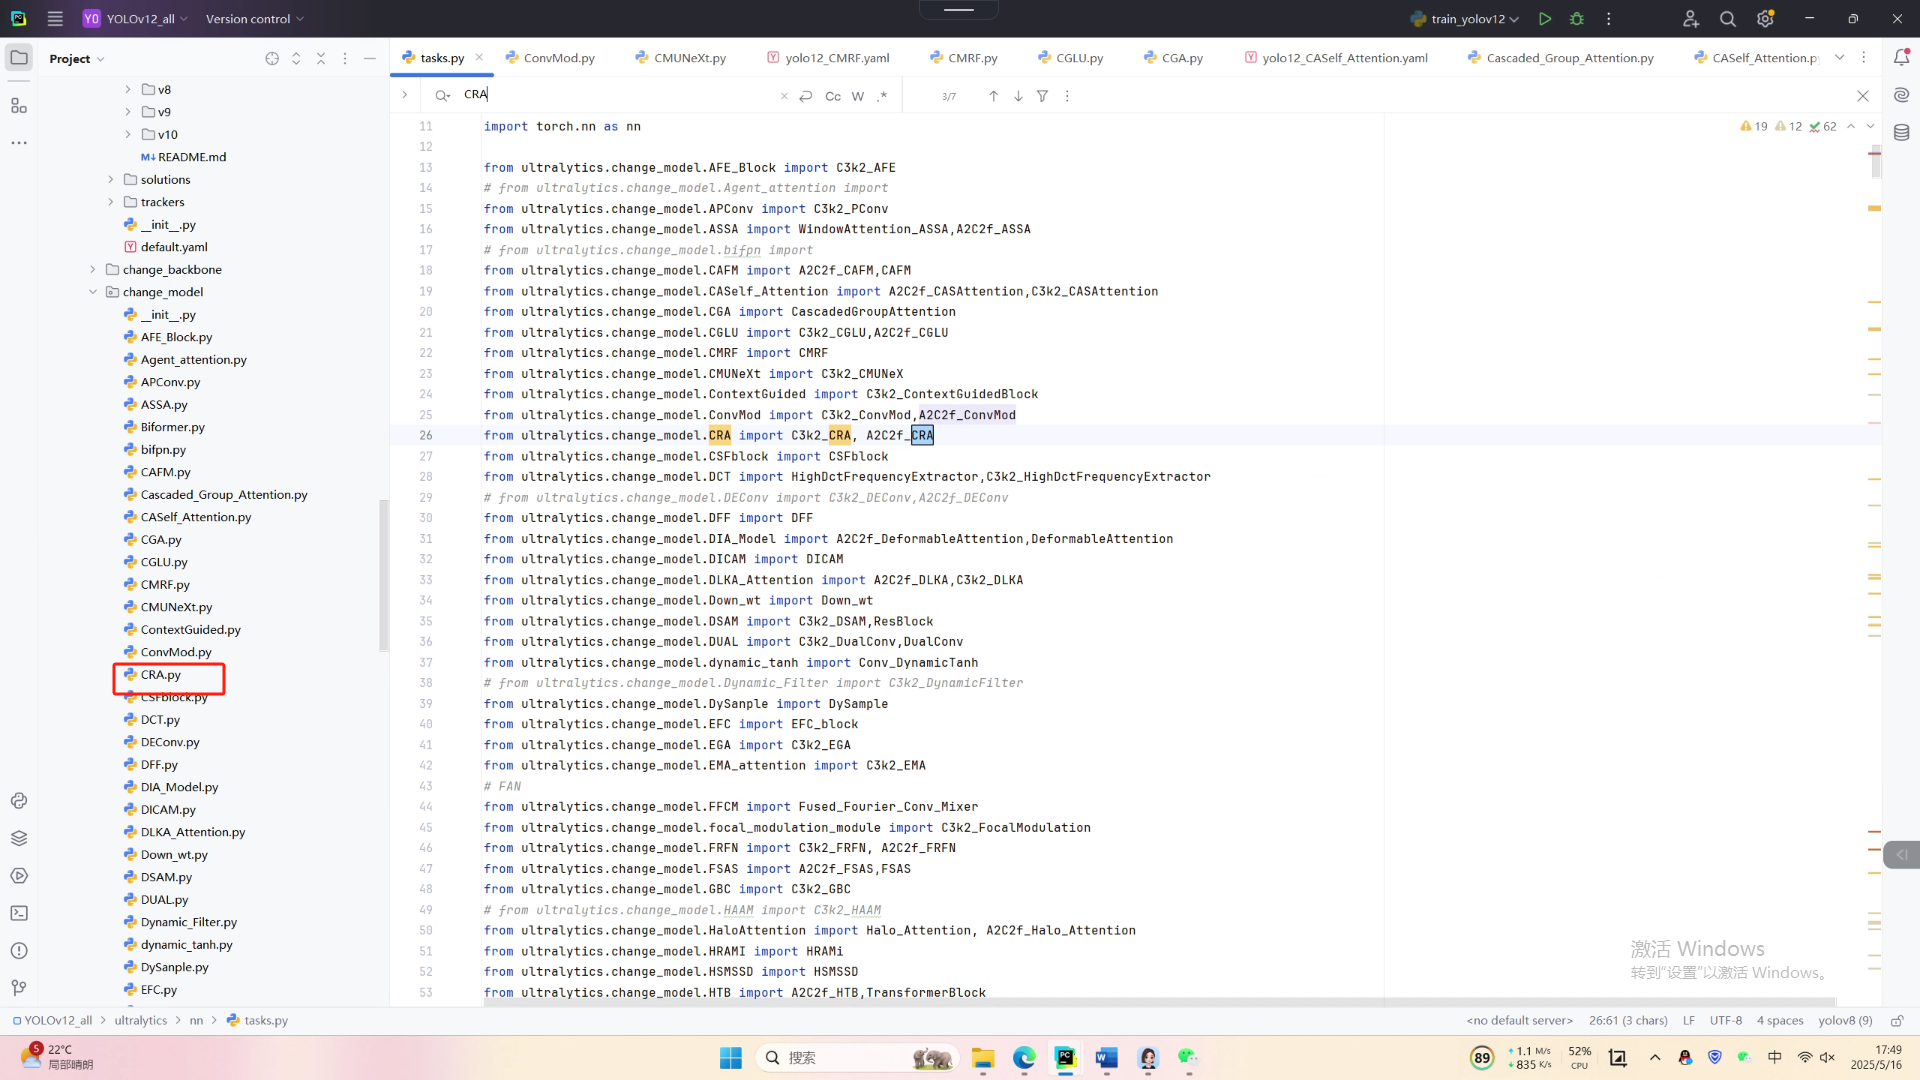Open CRA.py in project tree
The image size is (1920, 1080).
pyautogui.click(x=160, y=675)
